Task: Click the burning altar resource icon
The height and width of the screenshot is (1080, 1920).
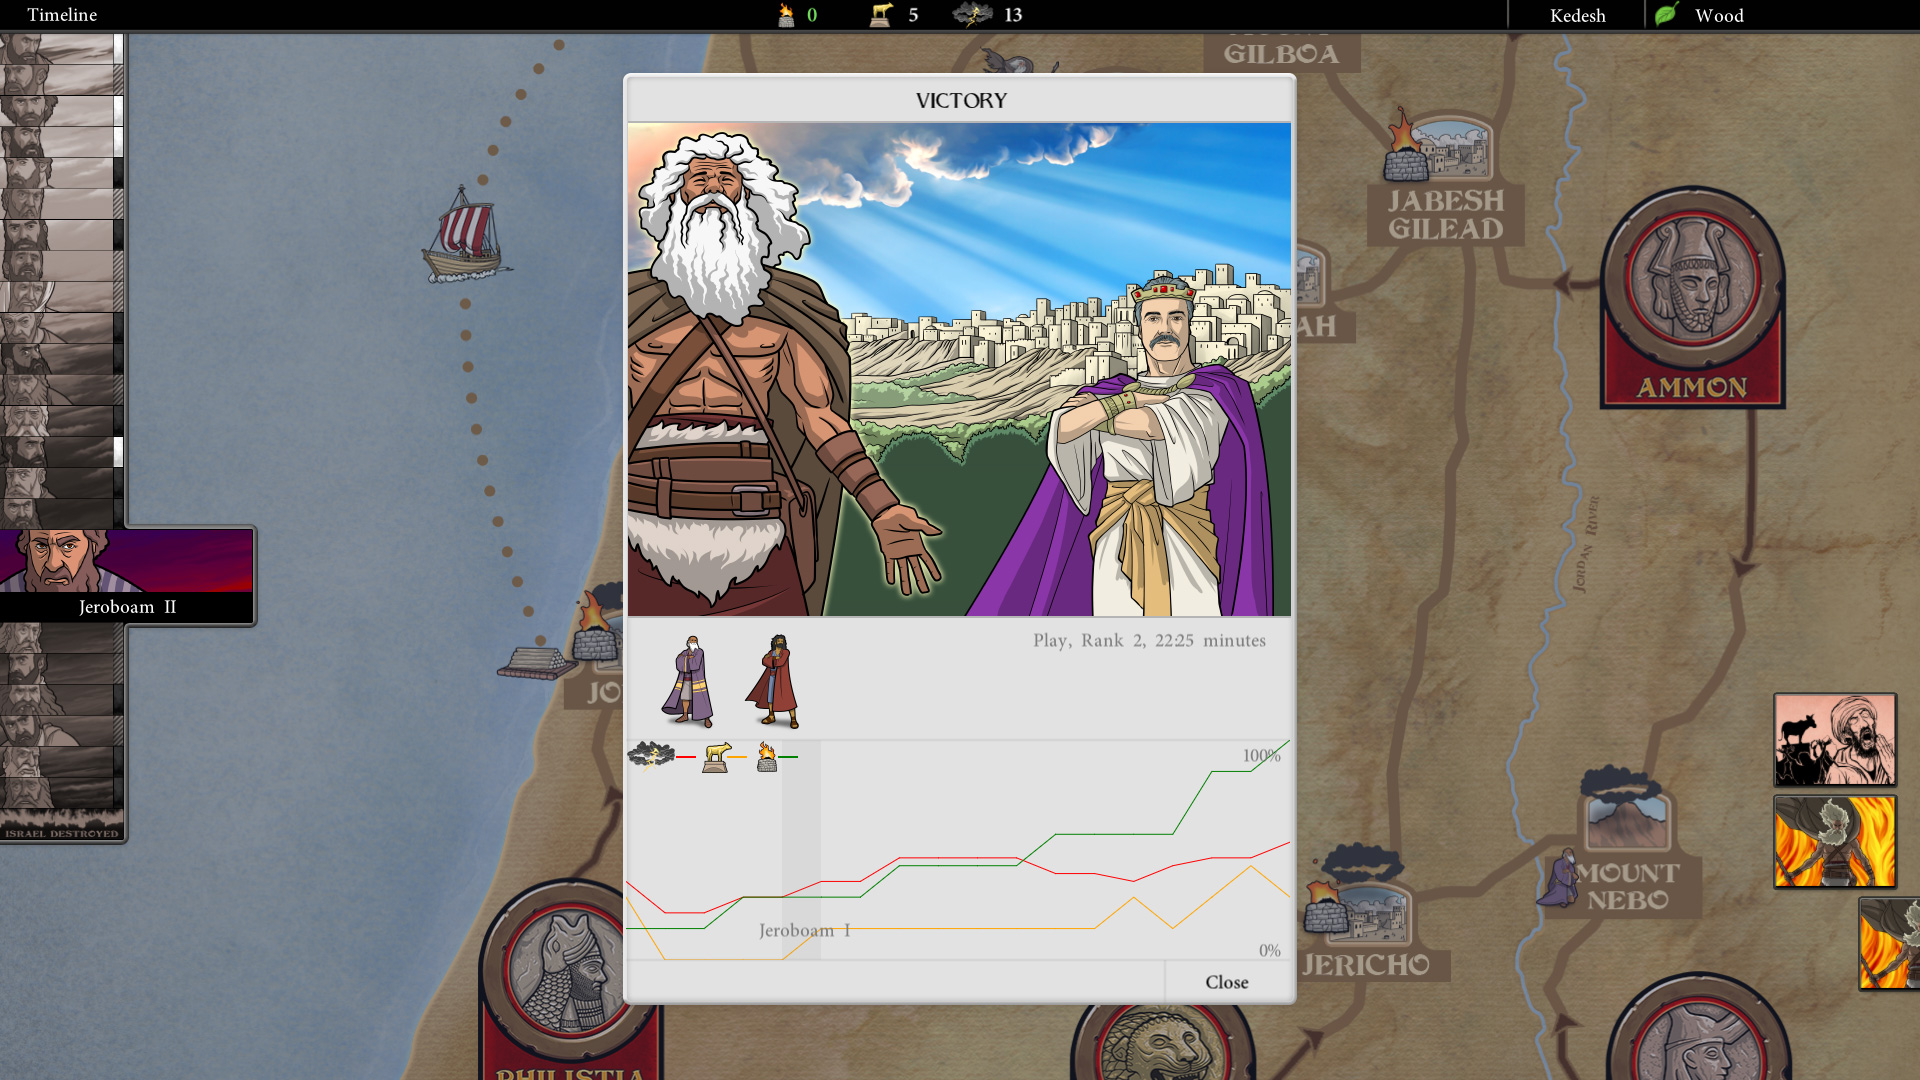Action: (787, 15)
